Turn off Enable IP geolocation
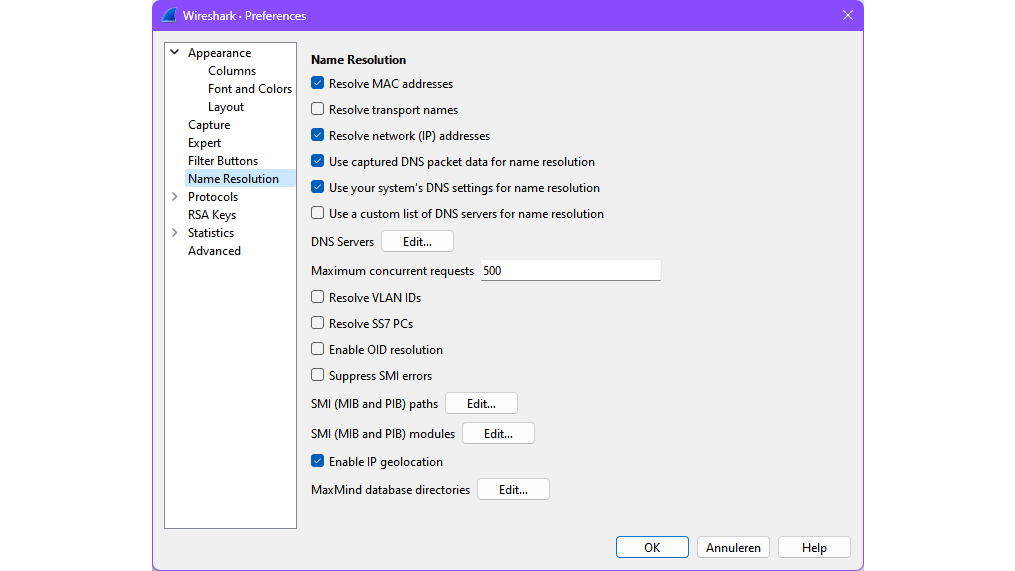This screenshot has width=1015, height=571. point(318,462)
